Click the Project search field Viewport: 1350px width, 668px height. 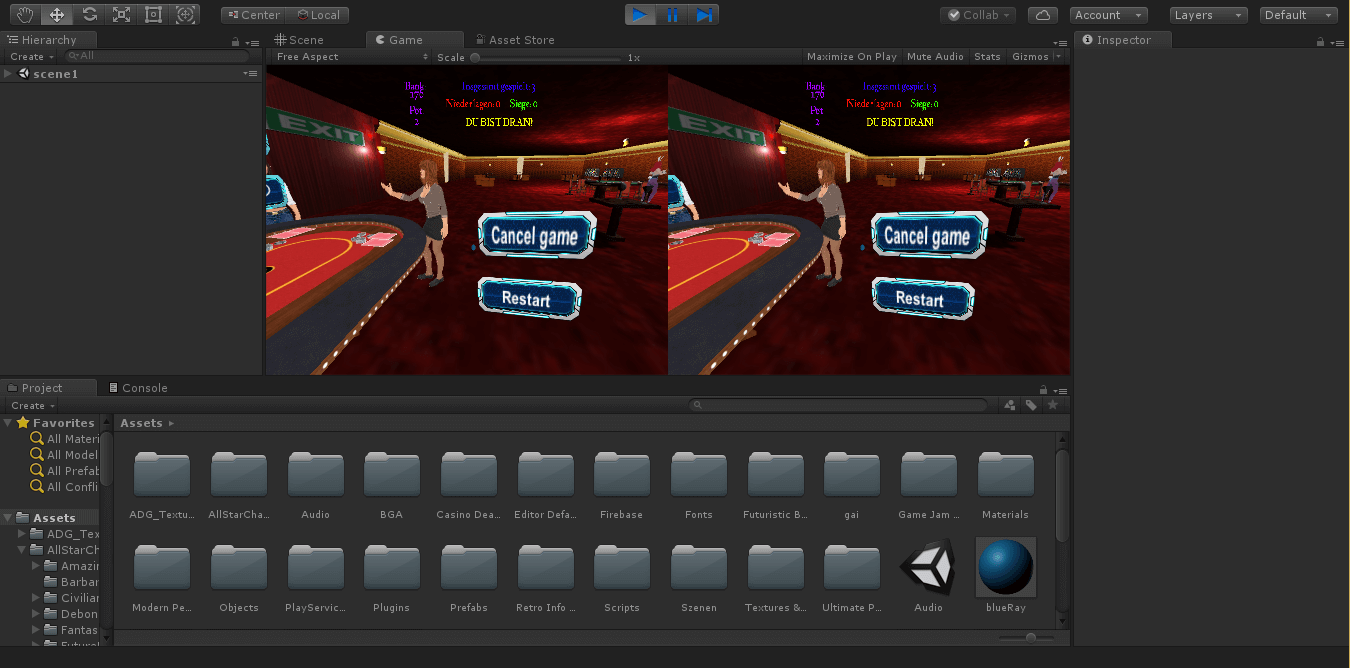tap(838, 405)
